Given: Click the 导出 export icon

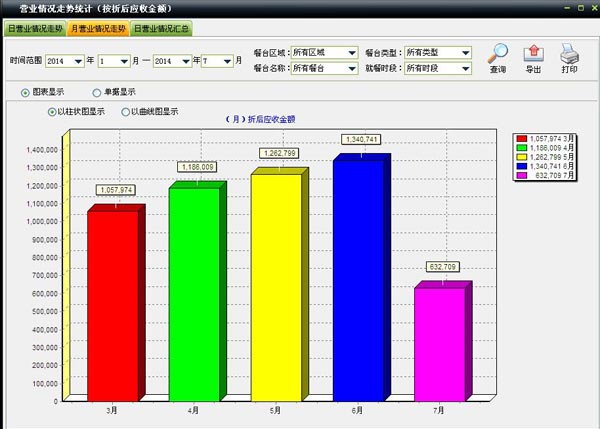Looking at the screenshot, I should pyautogui.click(x=534, y=54).
